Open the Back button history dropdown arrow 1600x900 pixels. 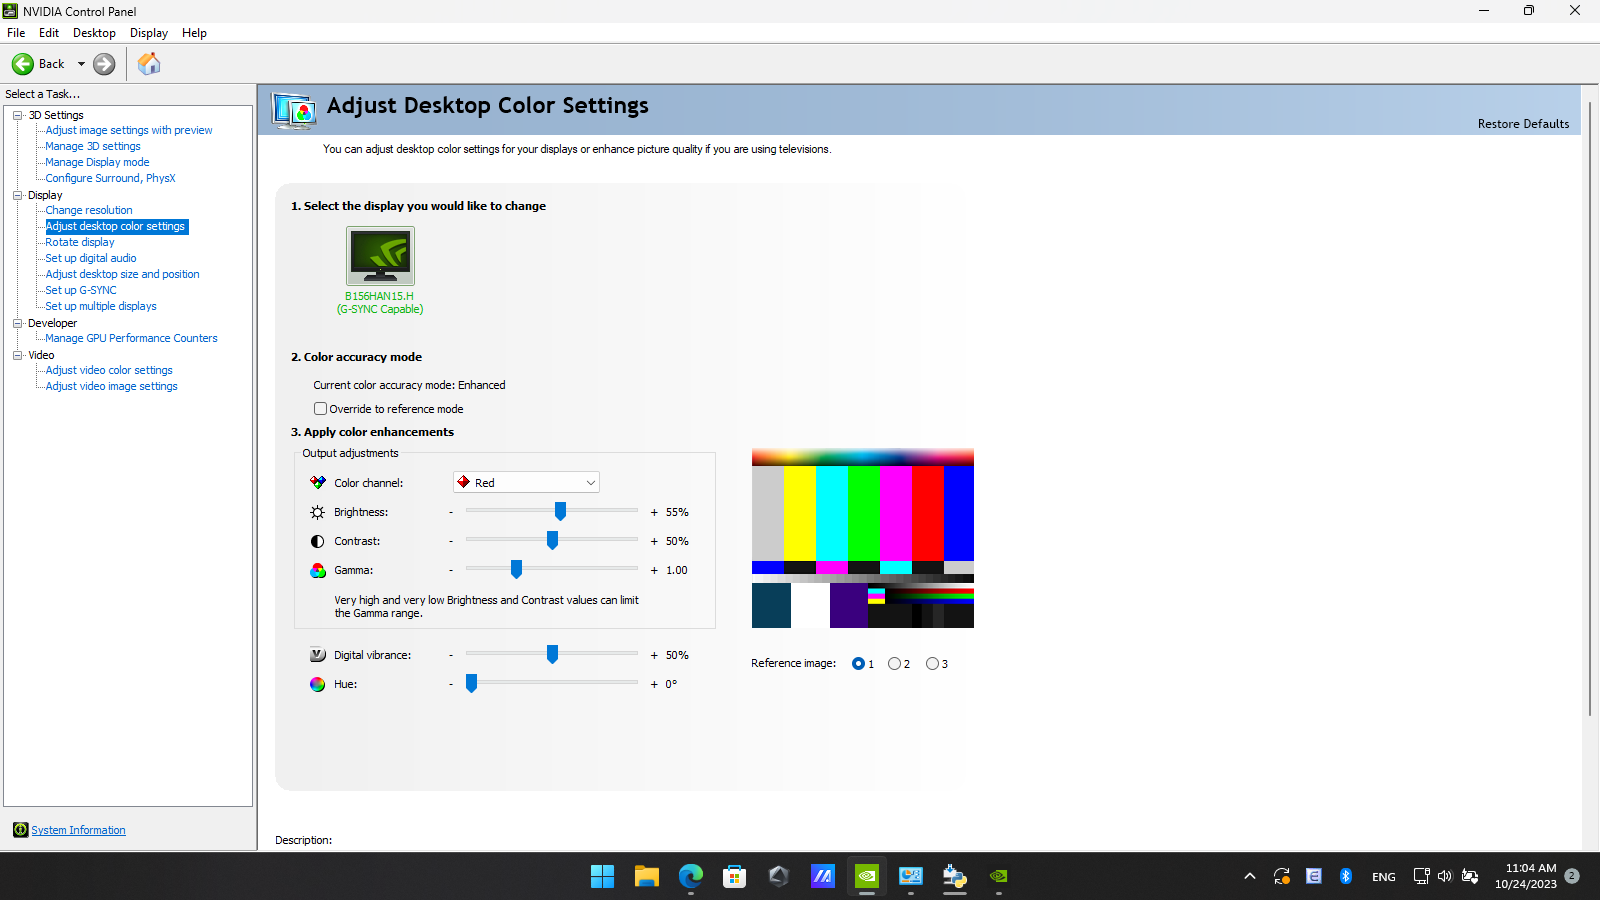(81, 64)
